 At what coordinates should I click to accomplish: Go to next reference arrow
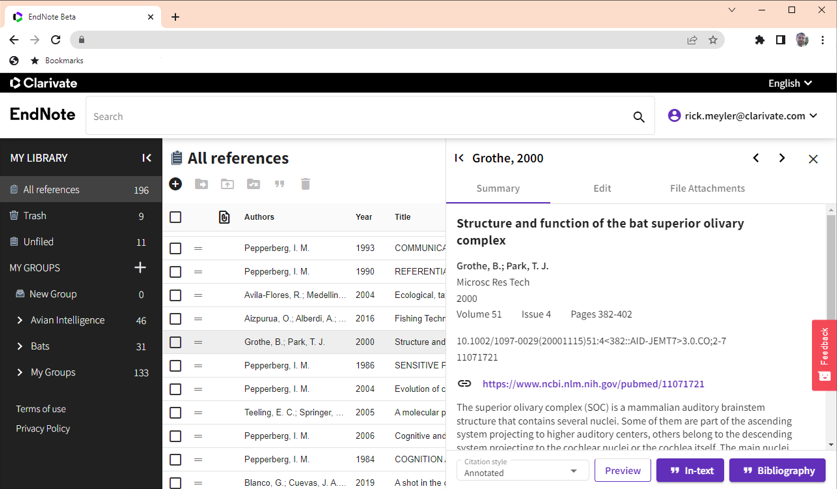pos(782,158)
